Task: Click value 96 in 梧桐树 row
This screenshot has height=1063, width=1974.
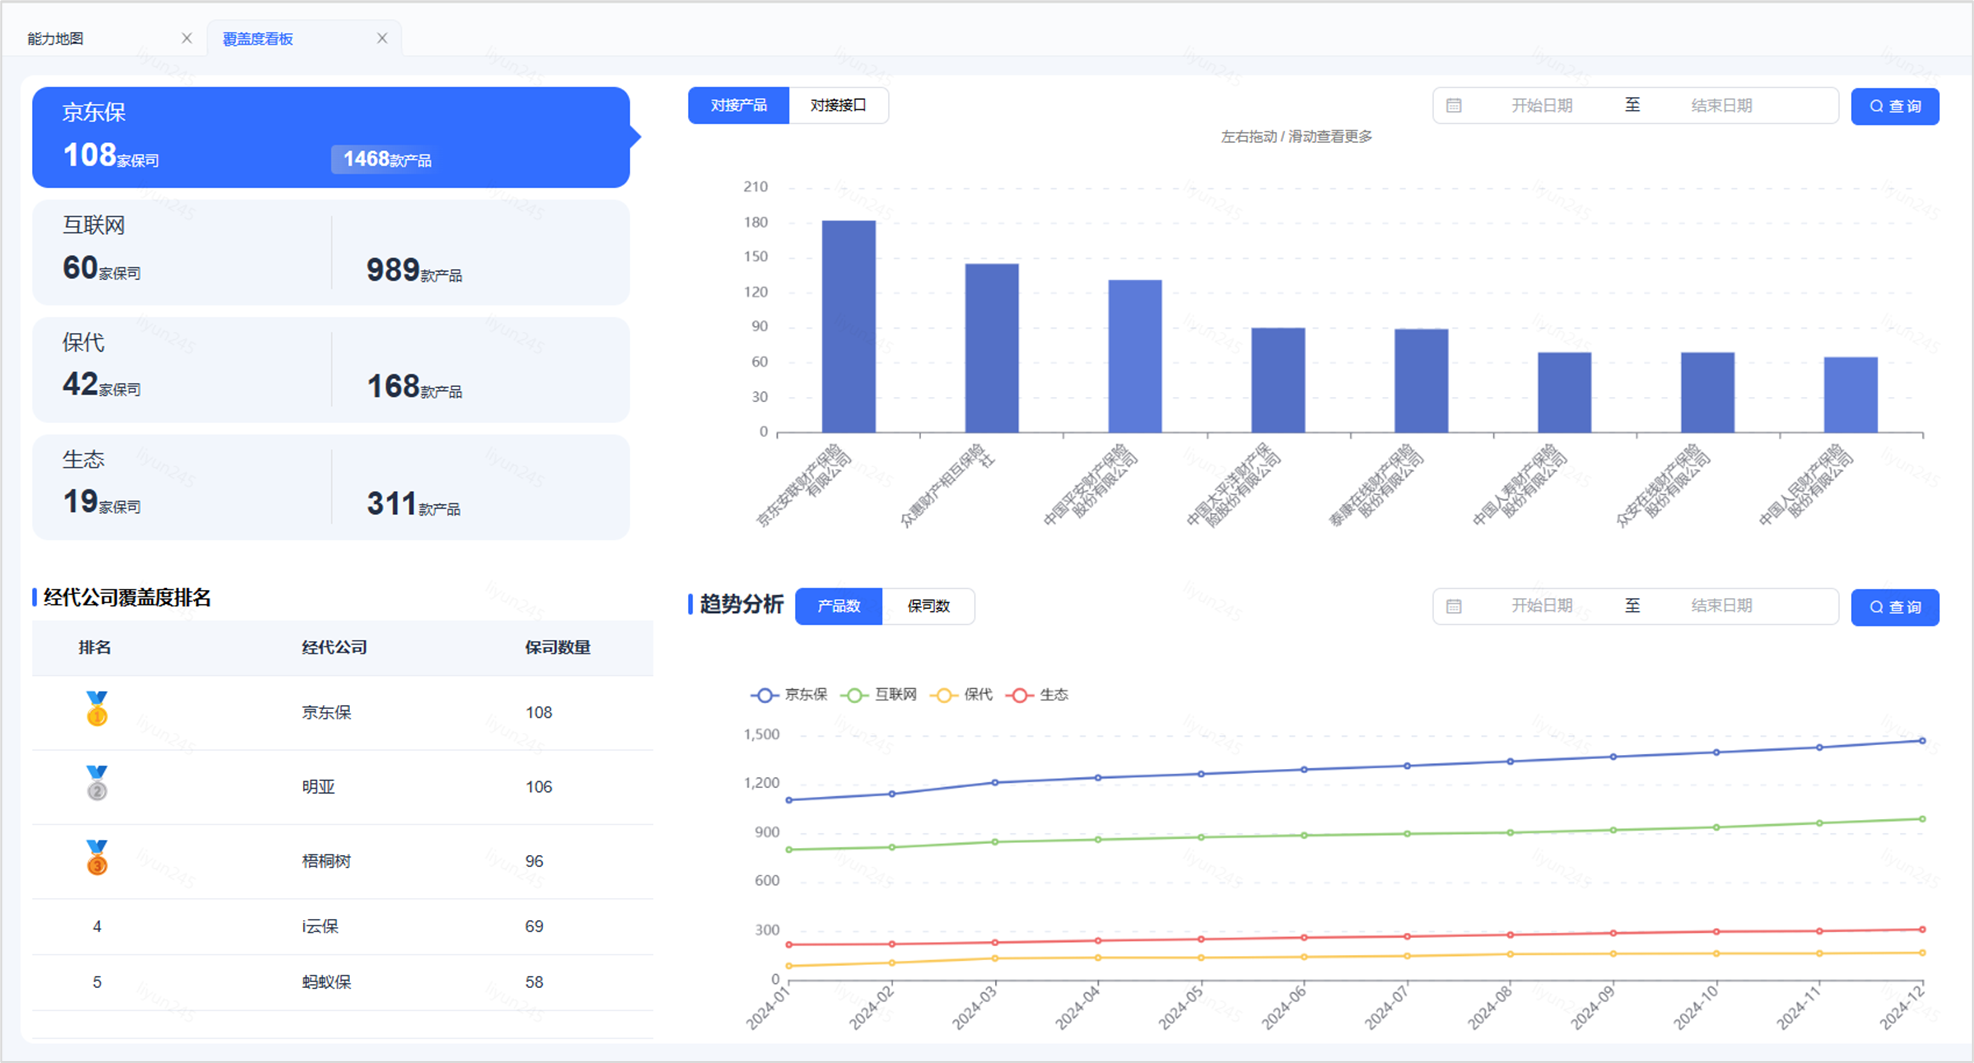Action: 534,861
